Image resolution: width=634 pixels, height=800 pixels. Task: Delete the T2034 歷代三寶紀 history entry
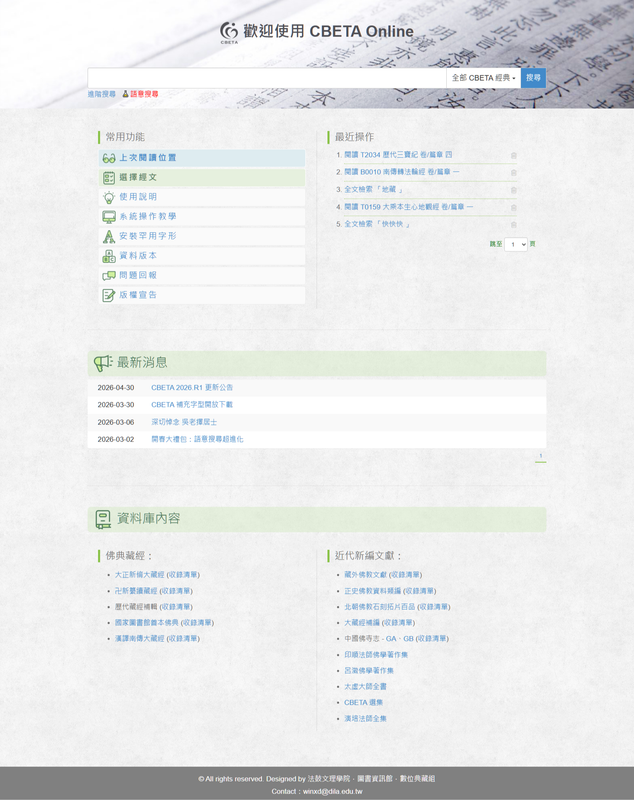pyautogui.click(x=514, y=155)
